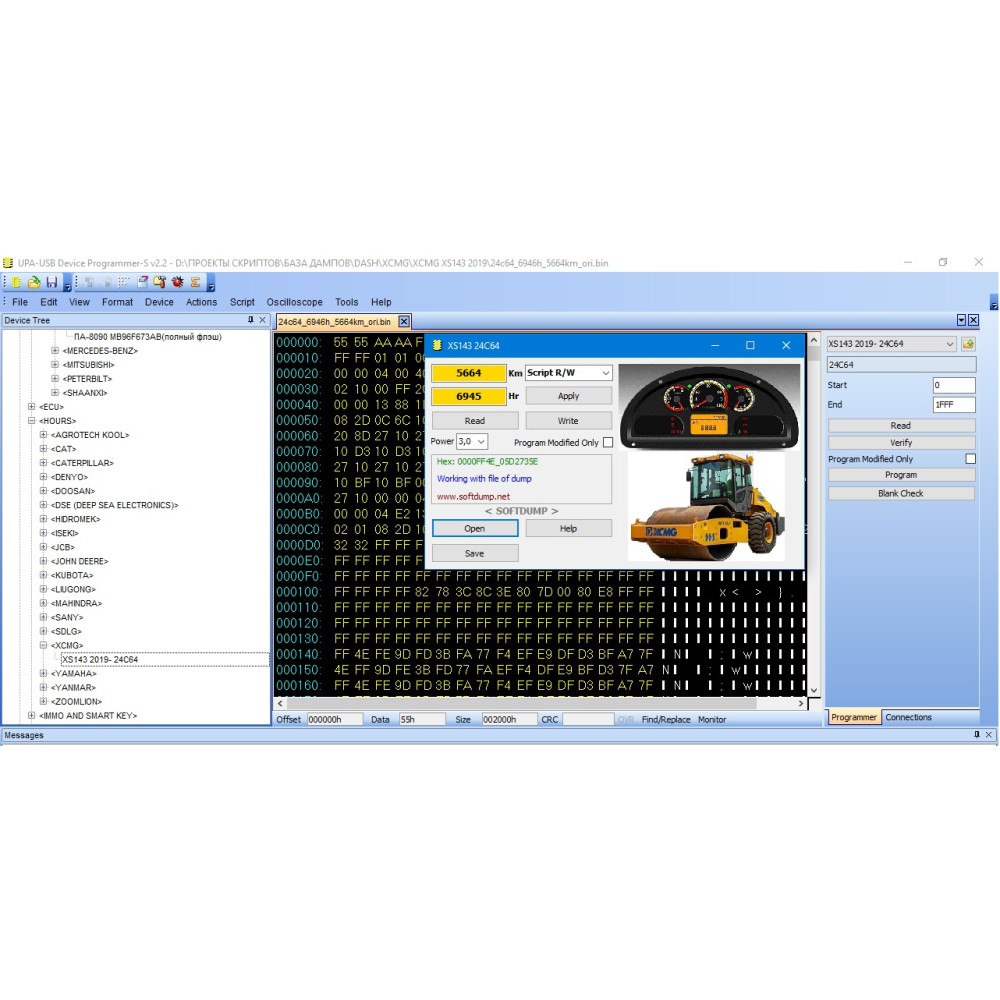This screenshot has width=1000, height=1000.
Task: Switch to the Programmer tab
Action: pyautogui.click(x=853, y=717)
